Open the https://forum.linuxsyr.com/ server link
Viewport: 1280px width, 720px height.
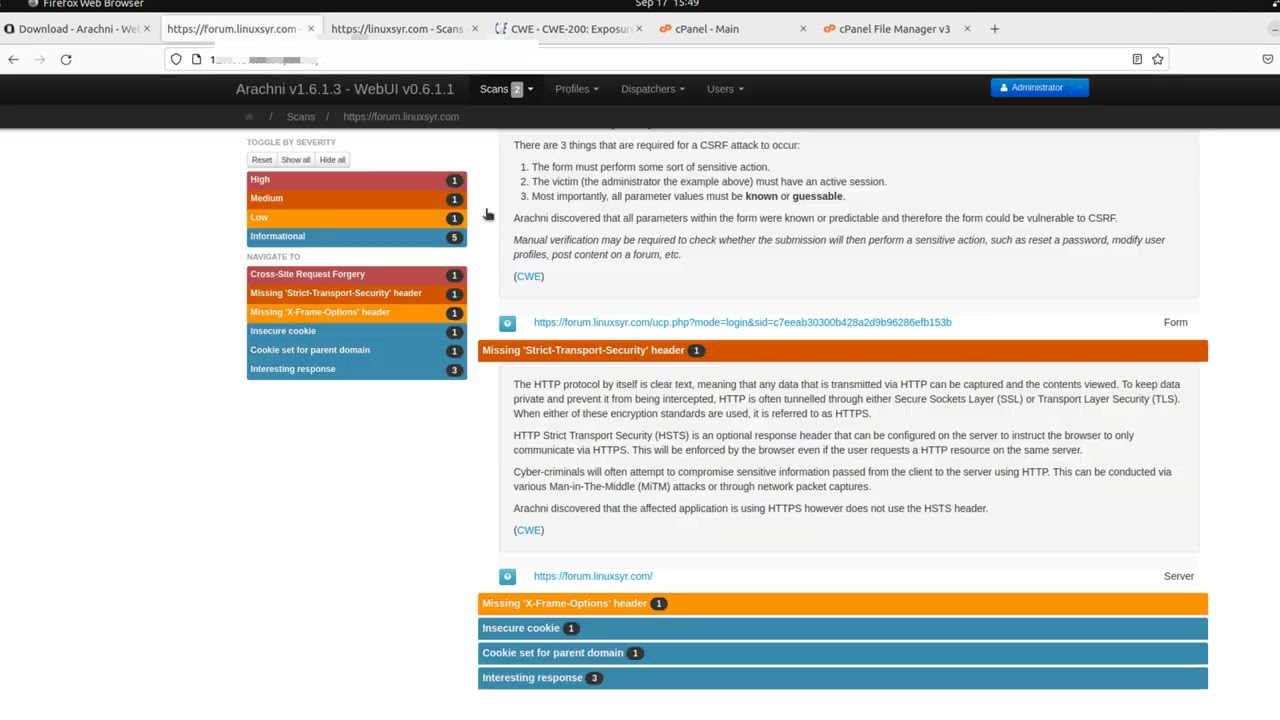[x=593, y=577]
